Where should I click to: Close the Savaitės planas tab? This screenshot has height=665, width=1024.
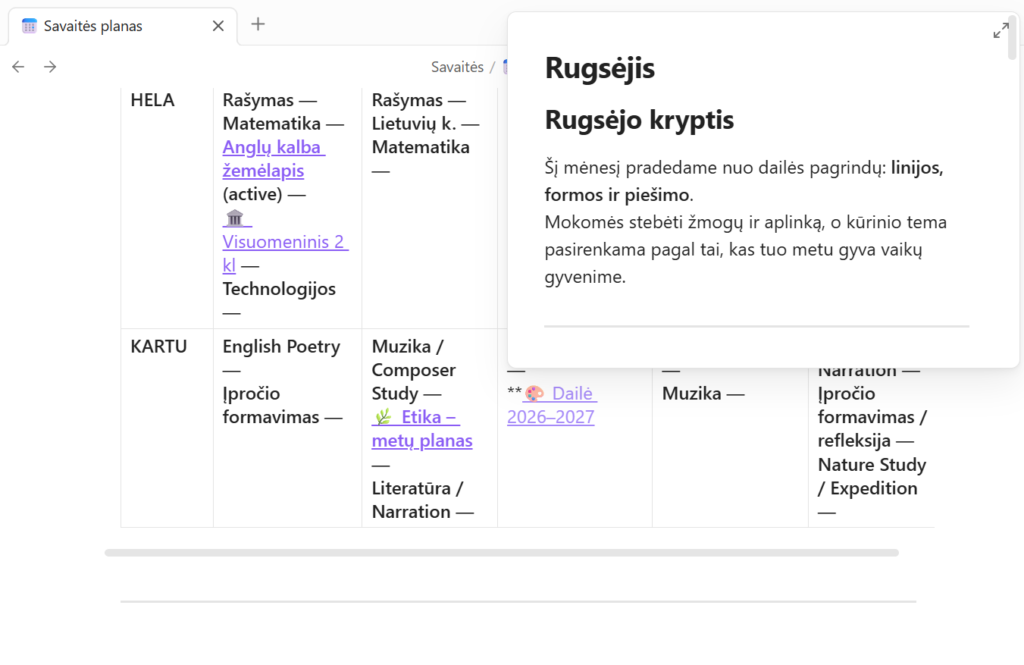(x=218, y=25)
